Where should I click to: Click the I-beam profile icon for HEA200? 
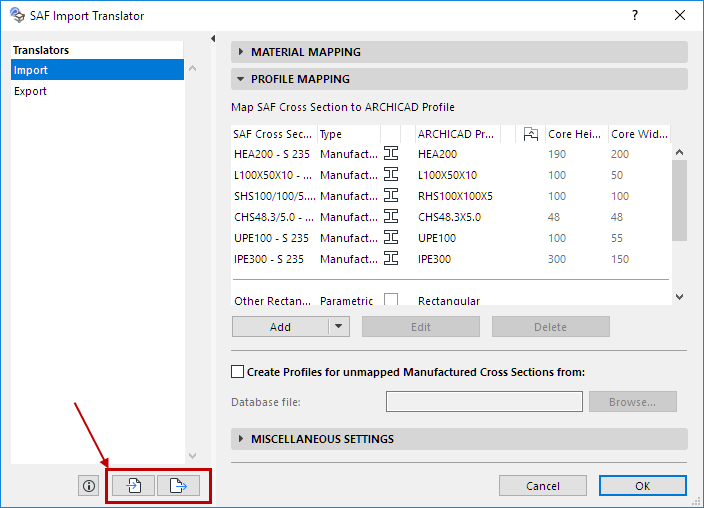pos(391,154)
